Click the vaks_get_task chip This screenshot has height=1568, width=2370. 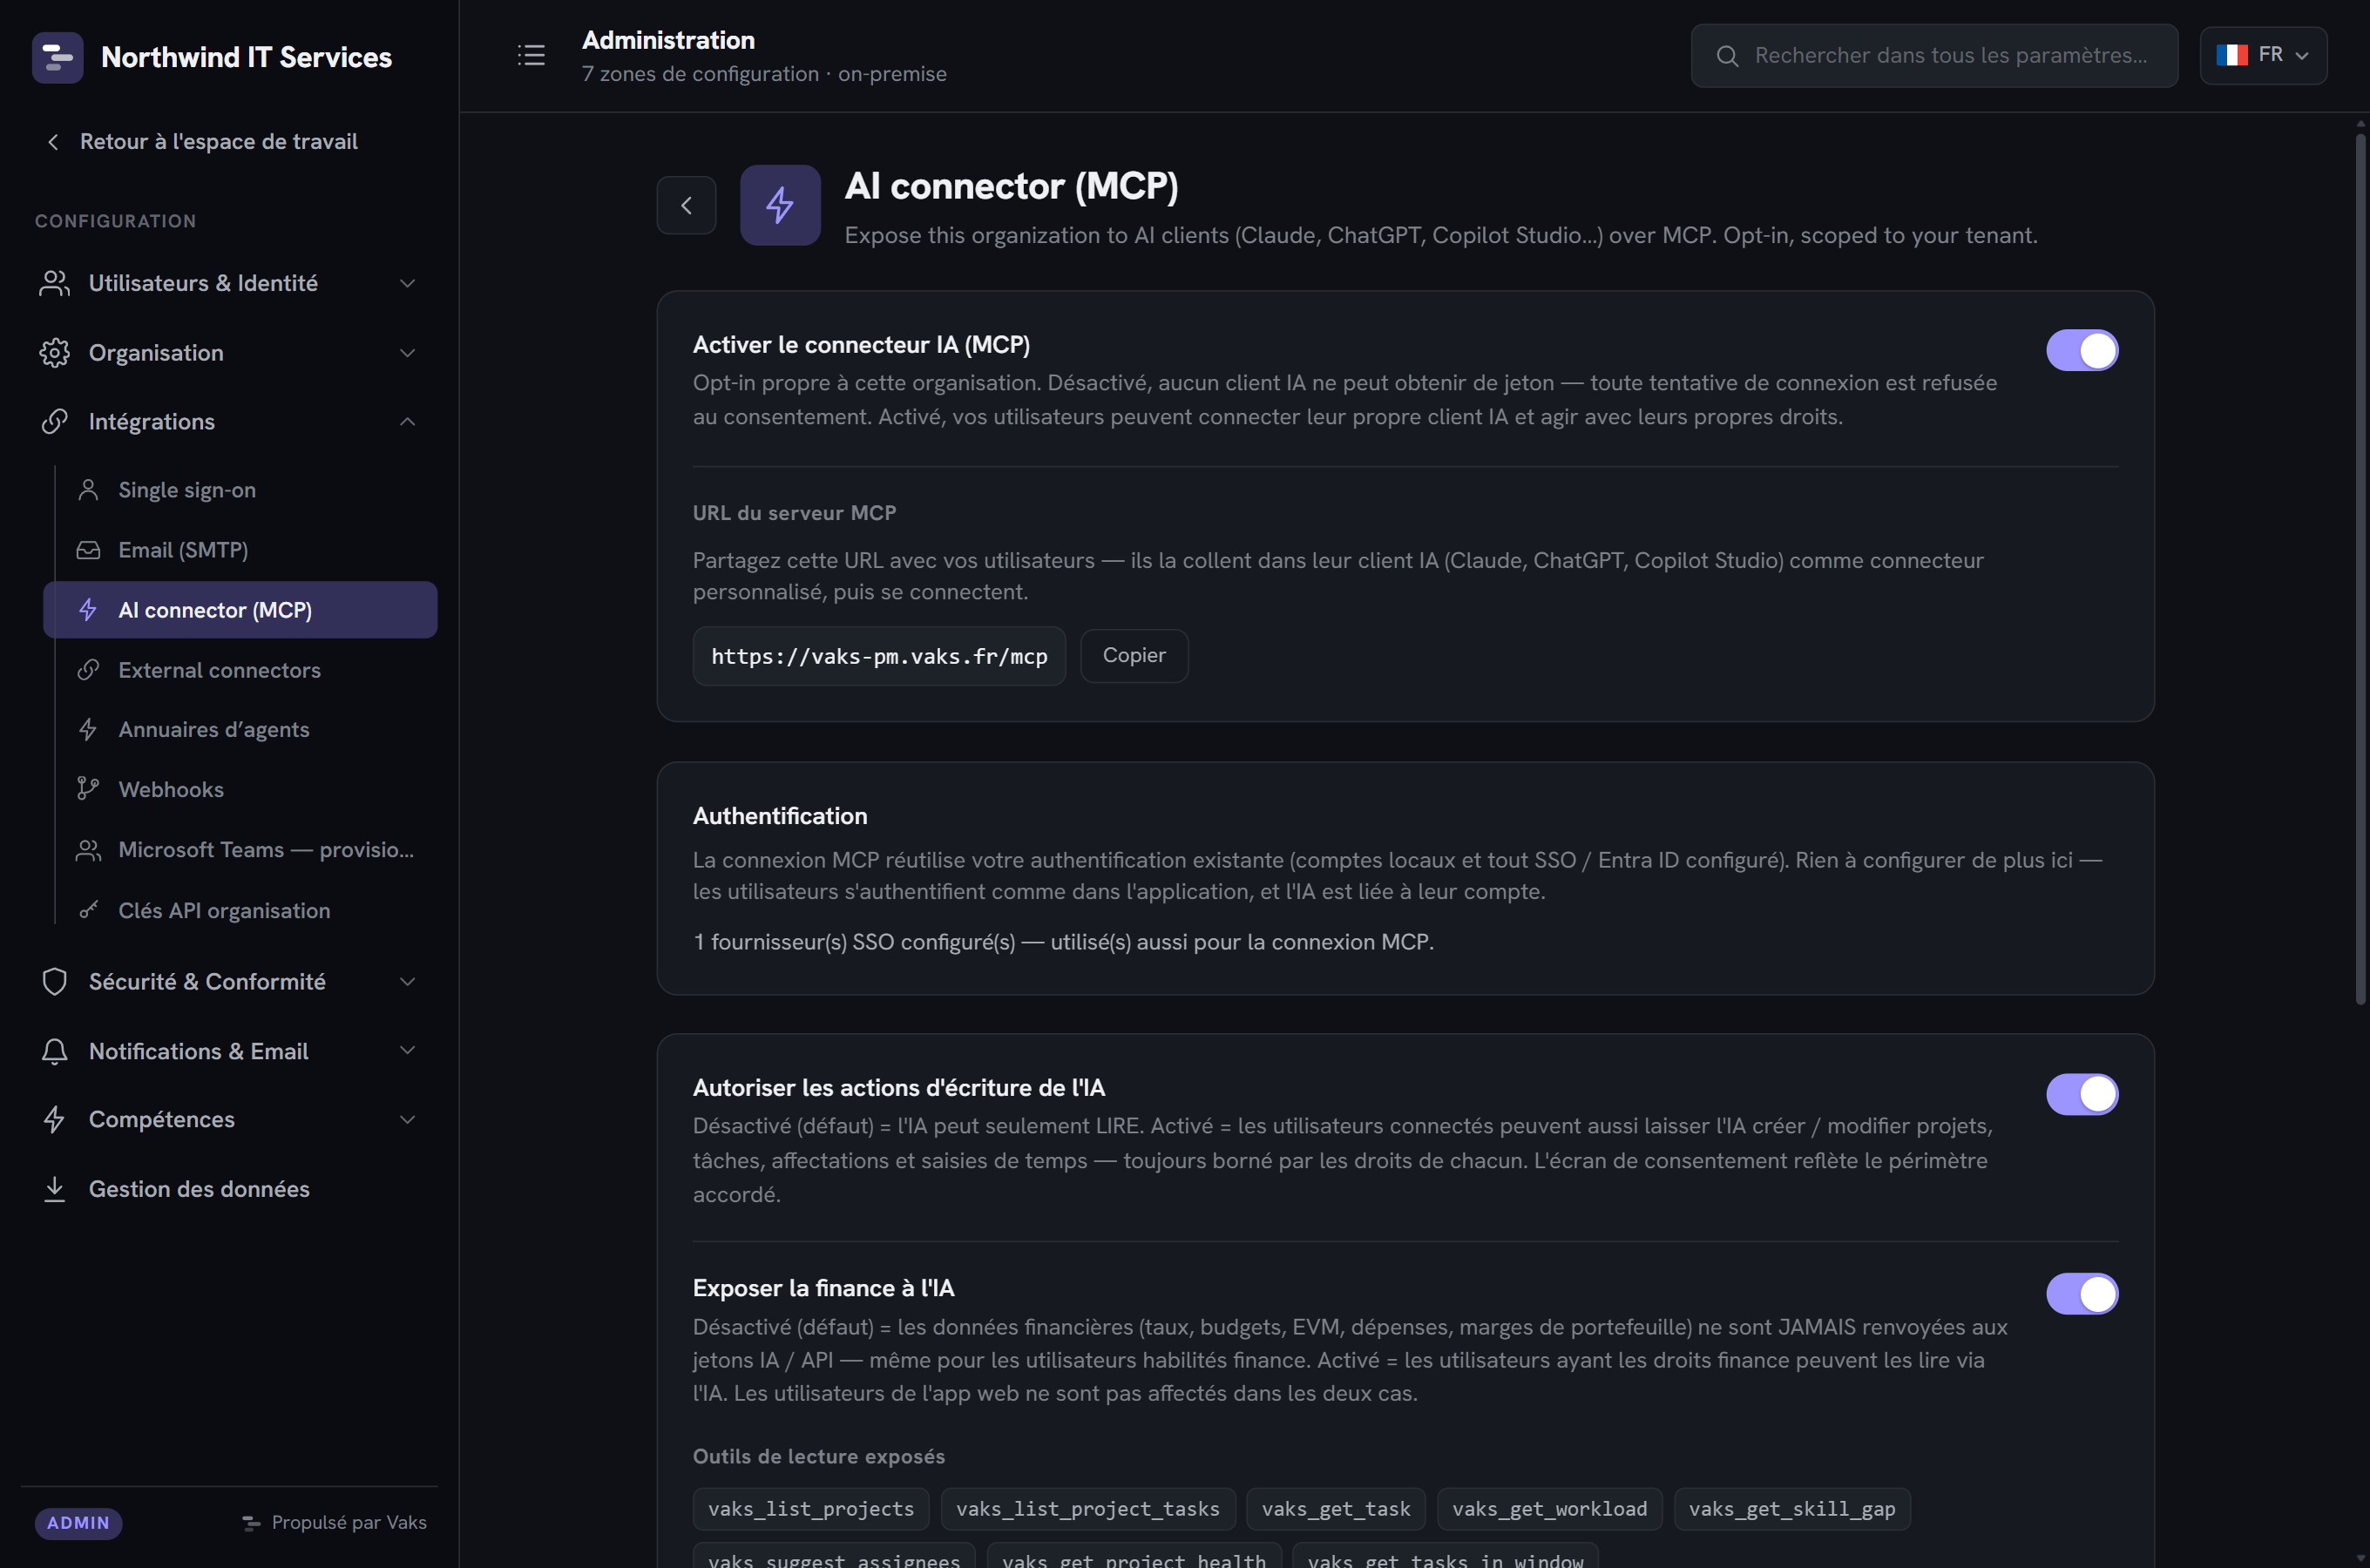(x=1336, y=1509)
